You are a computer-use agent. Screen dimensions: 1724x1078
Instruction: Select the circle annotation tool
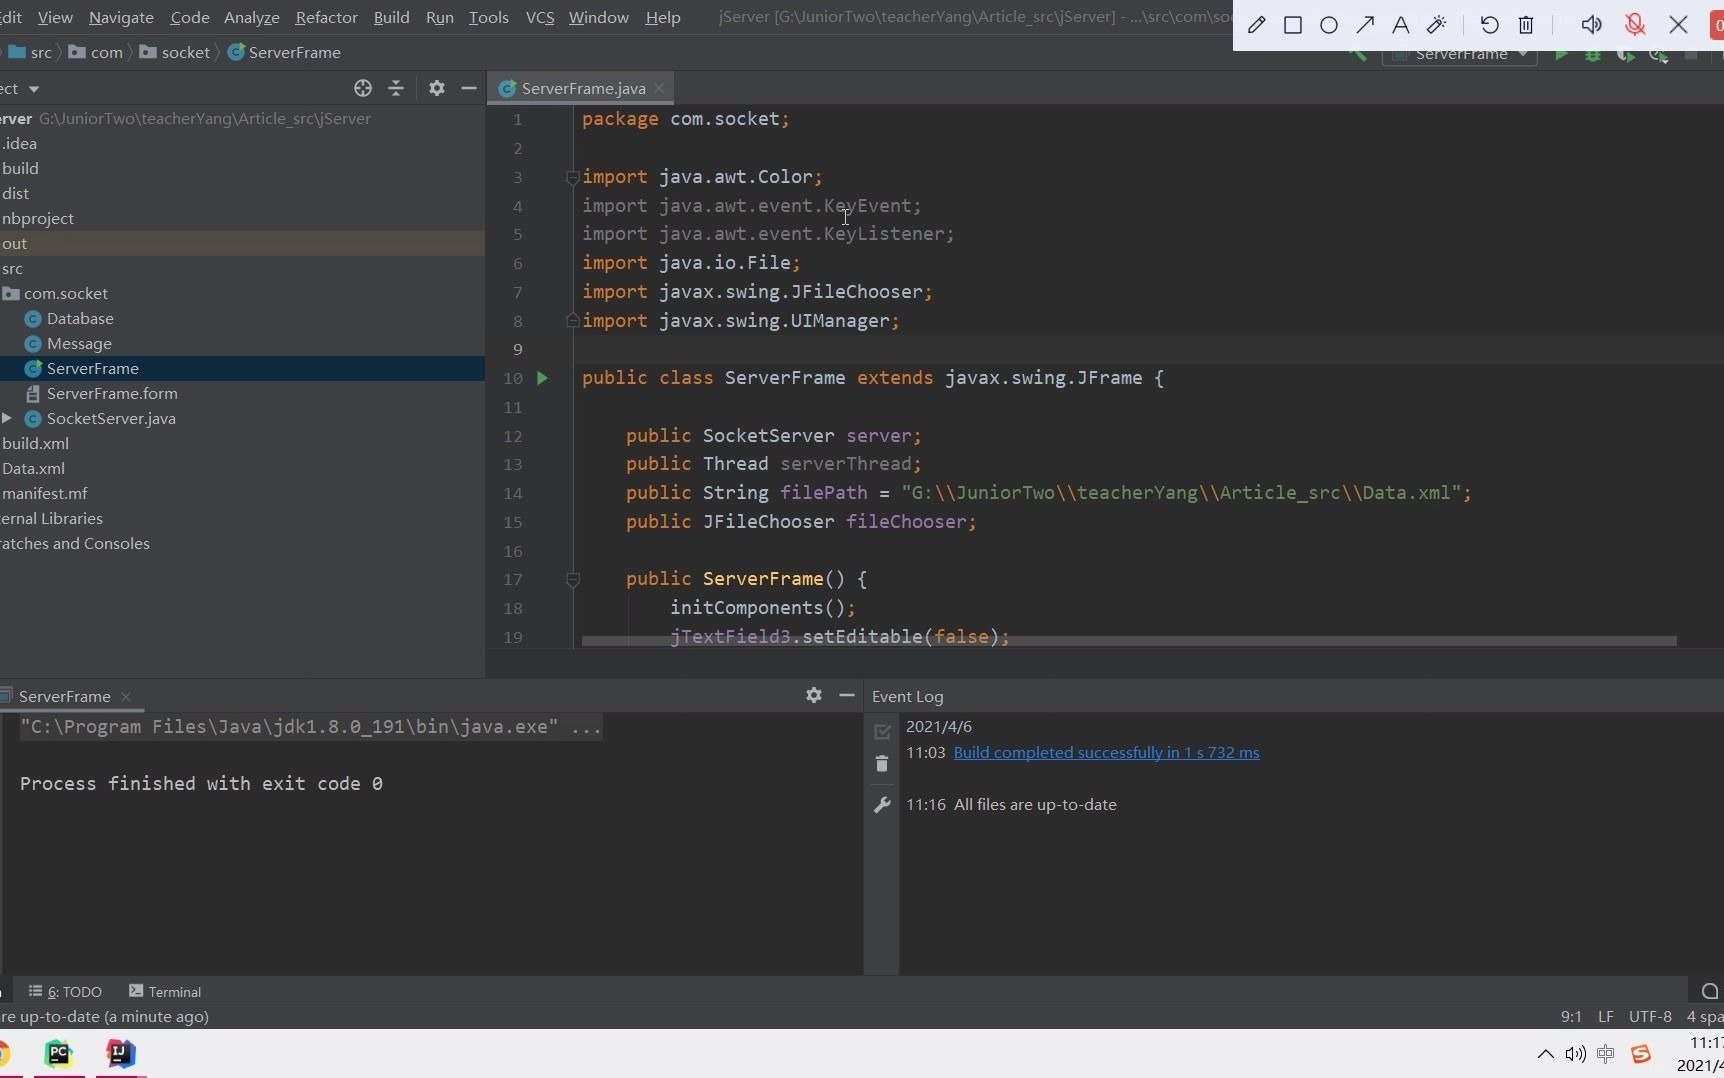point(1329,25)
